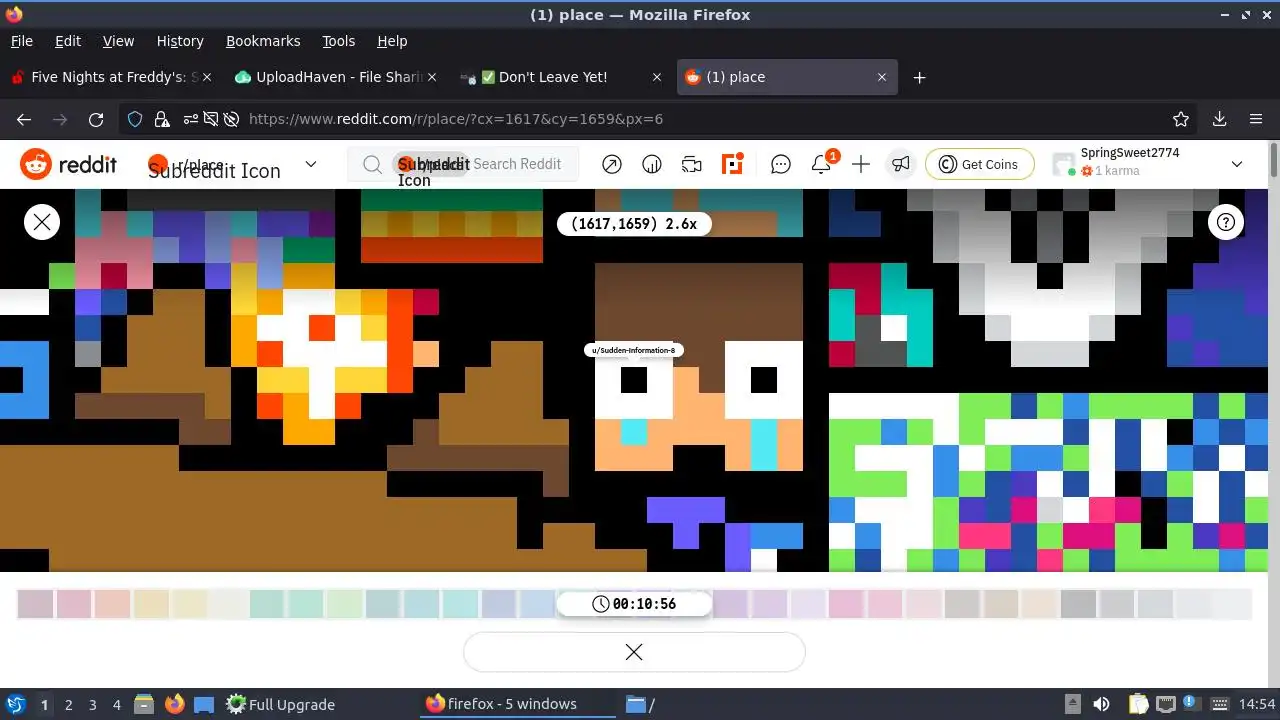1280x720 pixels.
Task: Close the Five Nights at Freddy's tab
Action: pos(206,77)
